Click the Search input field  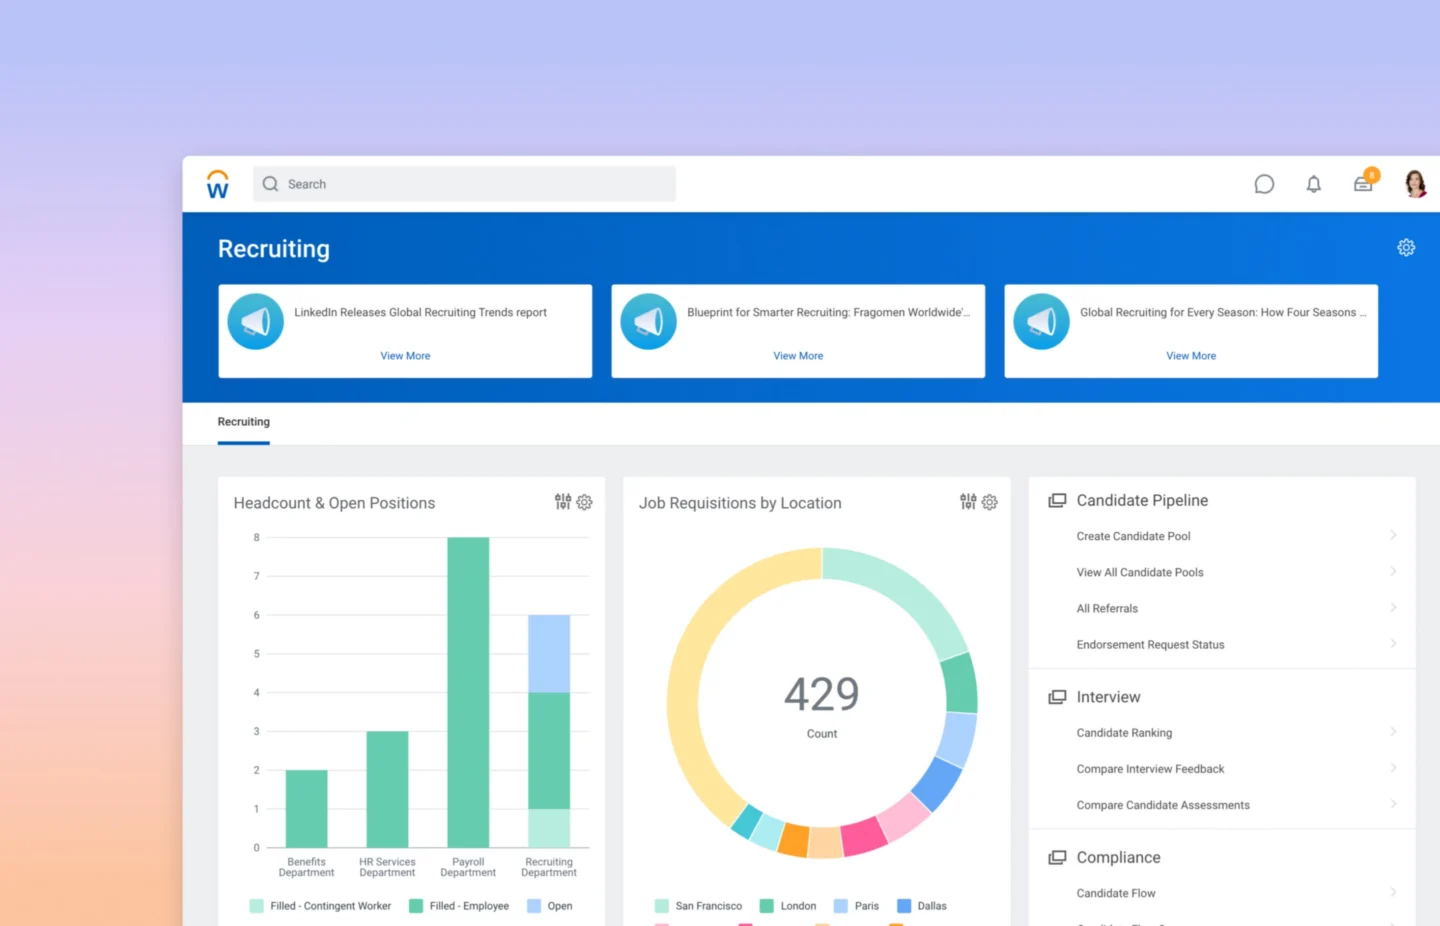[465, 184]
